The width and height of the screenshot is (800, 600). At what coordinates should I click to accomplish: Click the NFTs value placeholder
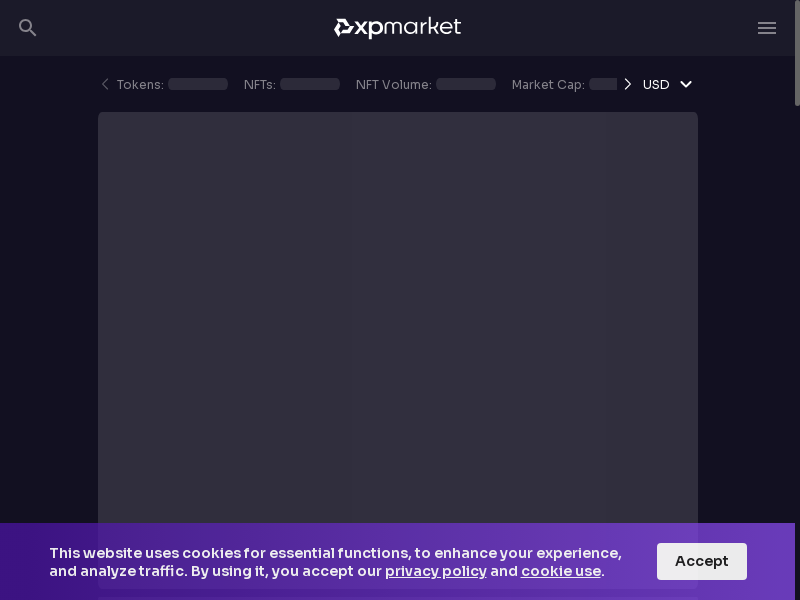tap(310, 85)
